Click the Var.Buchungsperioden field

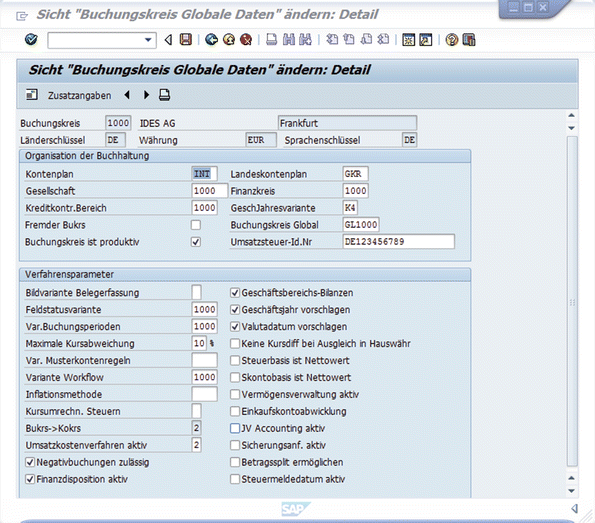pyautogui.click(x=205, y=326)
